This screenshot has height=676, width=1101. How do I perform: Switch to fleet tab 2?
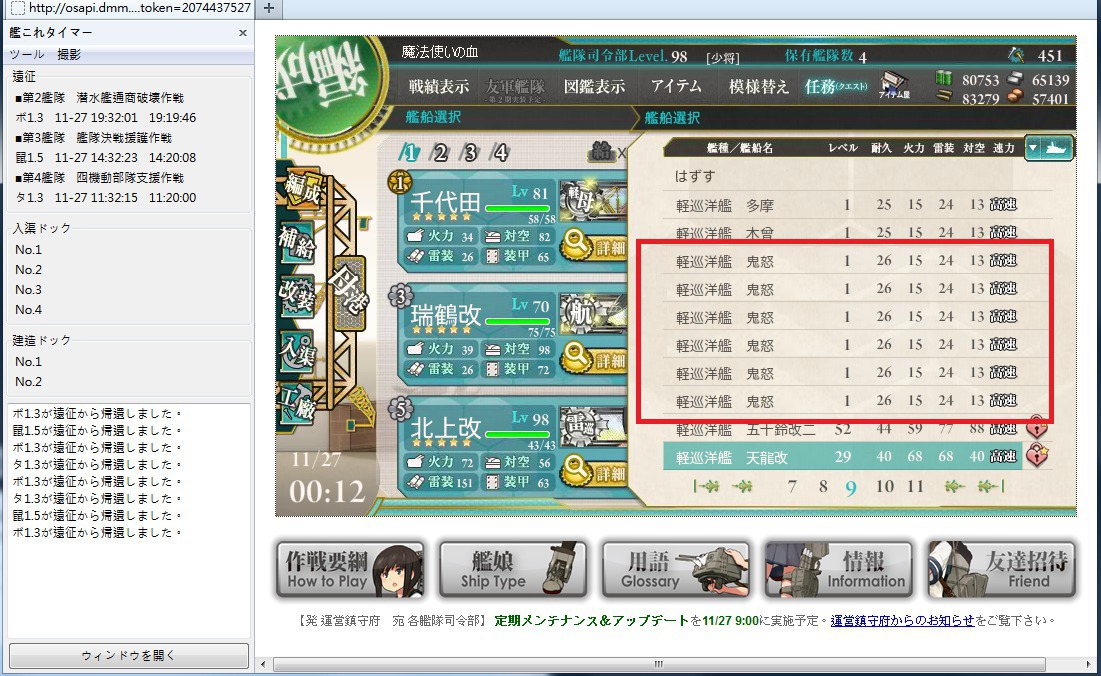tap(439, 152)
